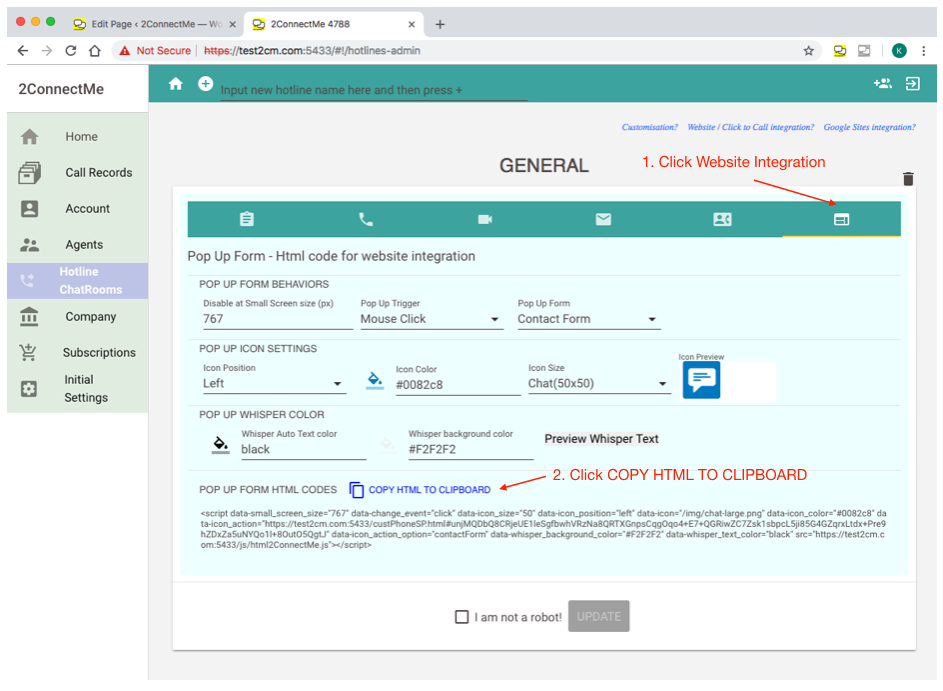This screenshot has height=691, width=943.
Task: Click the browser back arrow
Action: coord(23,51)
